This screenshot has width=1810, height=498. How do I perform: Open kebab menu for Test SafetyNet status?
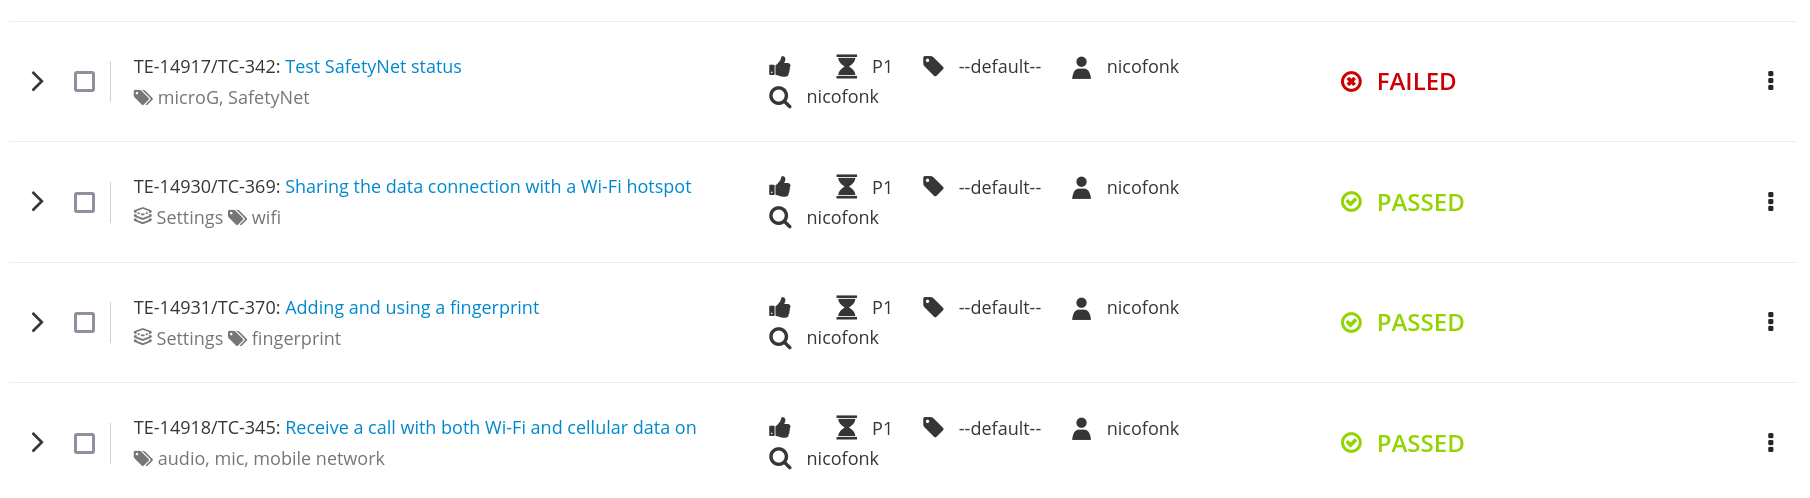tap(1770, 81)
